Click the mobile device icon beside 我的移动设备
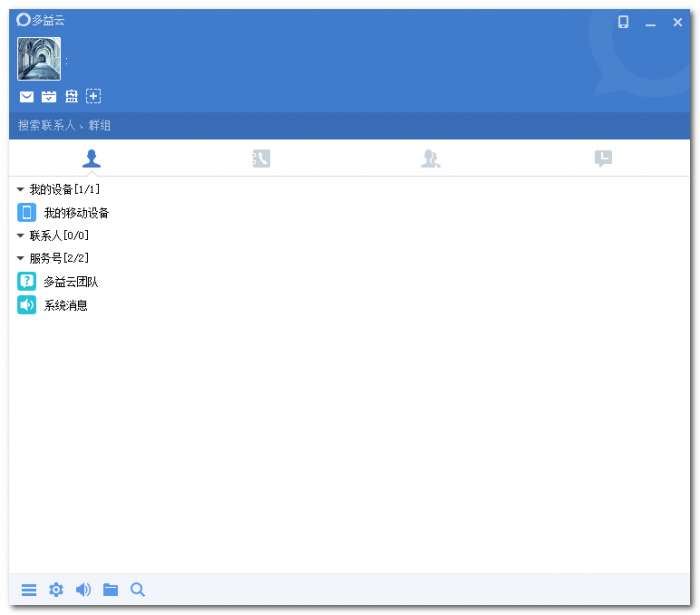The height and width of the screenshot is (615, 700). tap(27, 212)
